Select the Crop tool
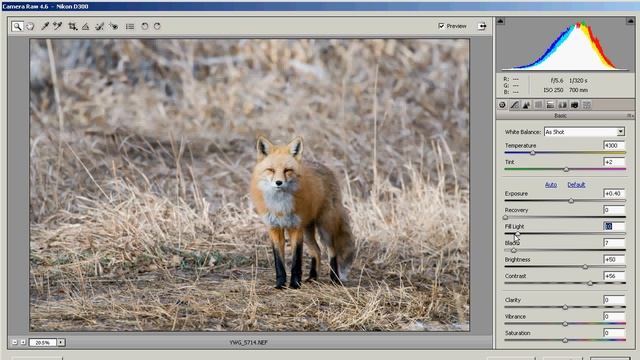This screenshot has height=360, width=640. point(72,26)
